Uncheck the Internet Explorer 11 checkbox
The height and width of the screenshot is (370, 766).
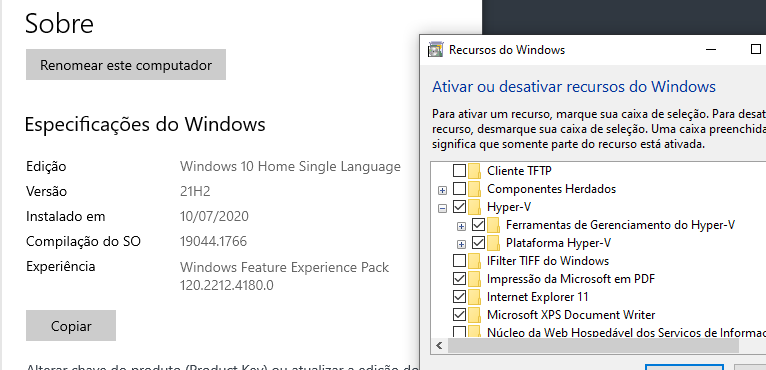pyautogui.click(x=460, y=297)
